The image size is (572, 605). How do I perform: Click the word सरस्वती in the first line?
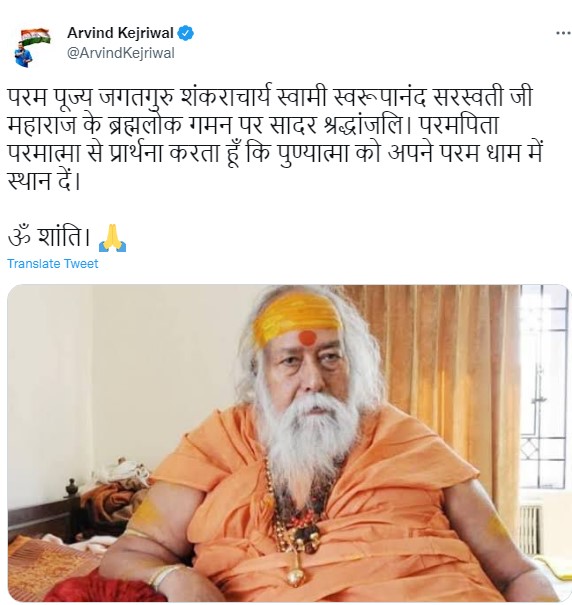(469, 98)
